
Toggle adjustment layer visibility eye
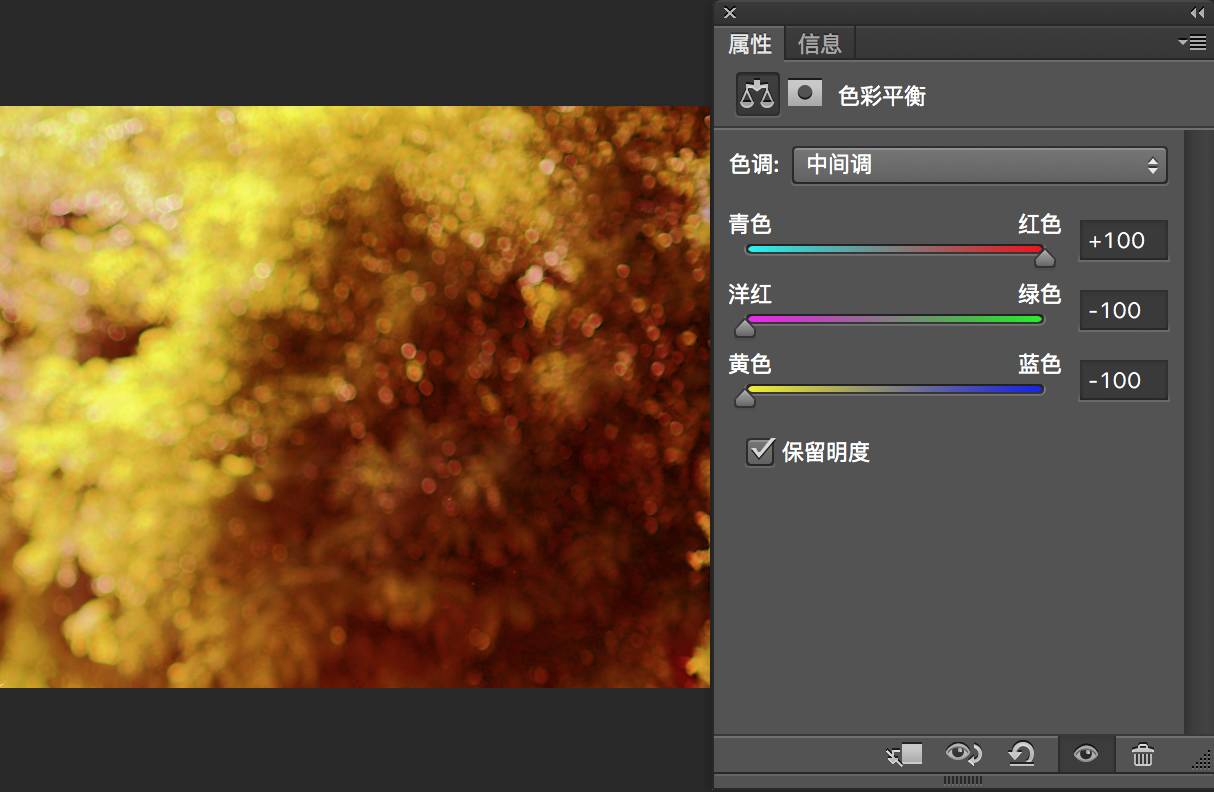tap(1085, 755)
